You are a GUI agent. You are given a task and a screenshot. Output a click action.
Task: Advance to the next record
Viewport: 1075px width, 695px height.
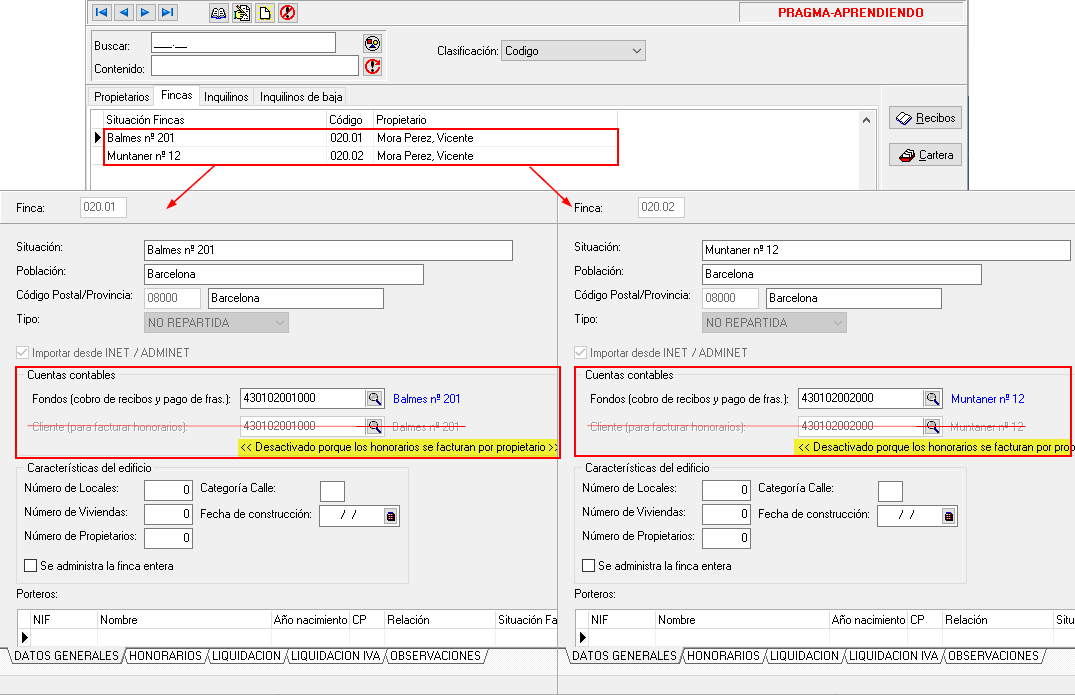coord(145,13)
